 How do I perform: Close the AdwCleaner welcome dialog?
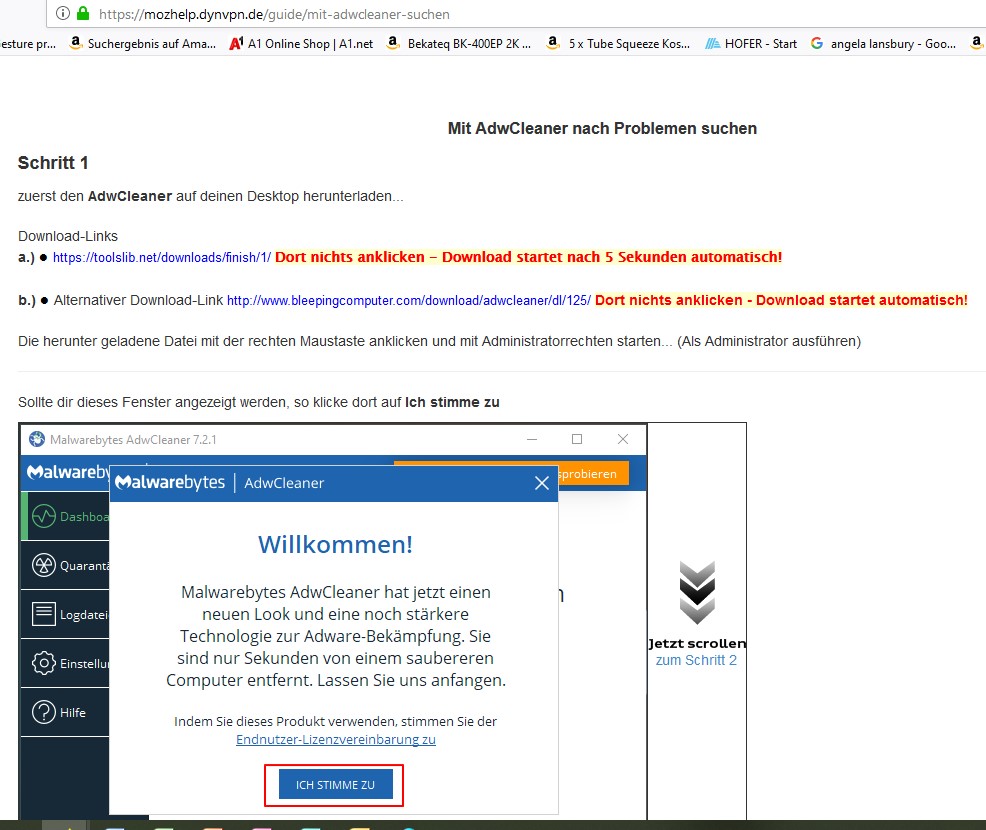pos(541,483)
